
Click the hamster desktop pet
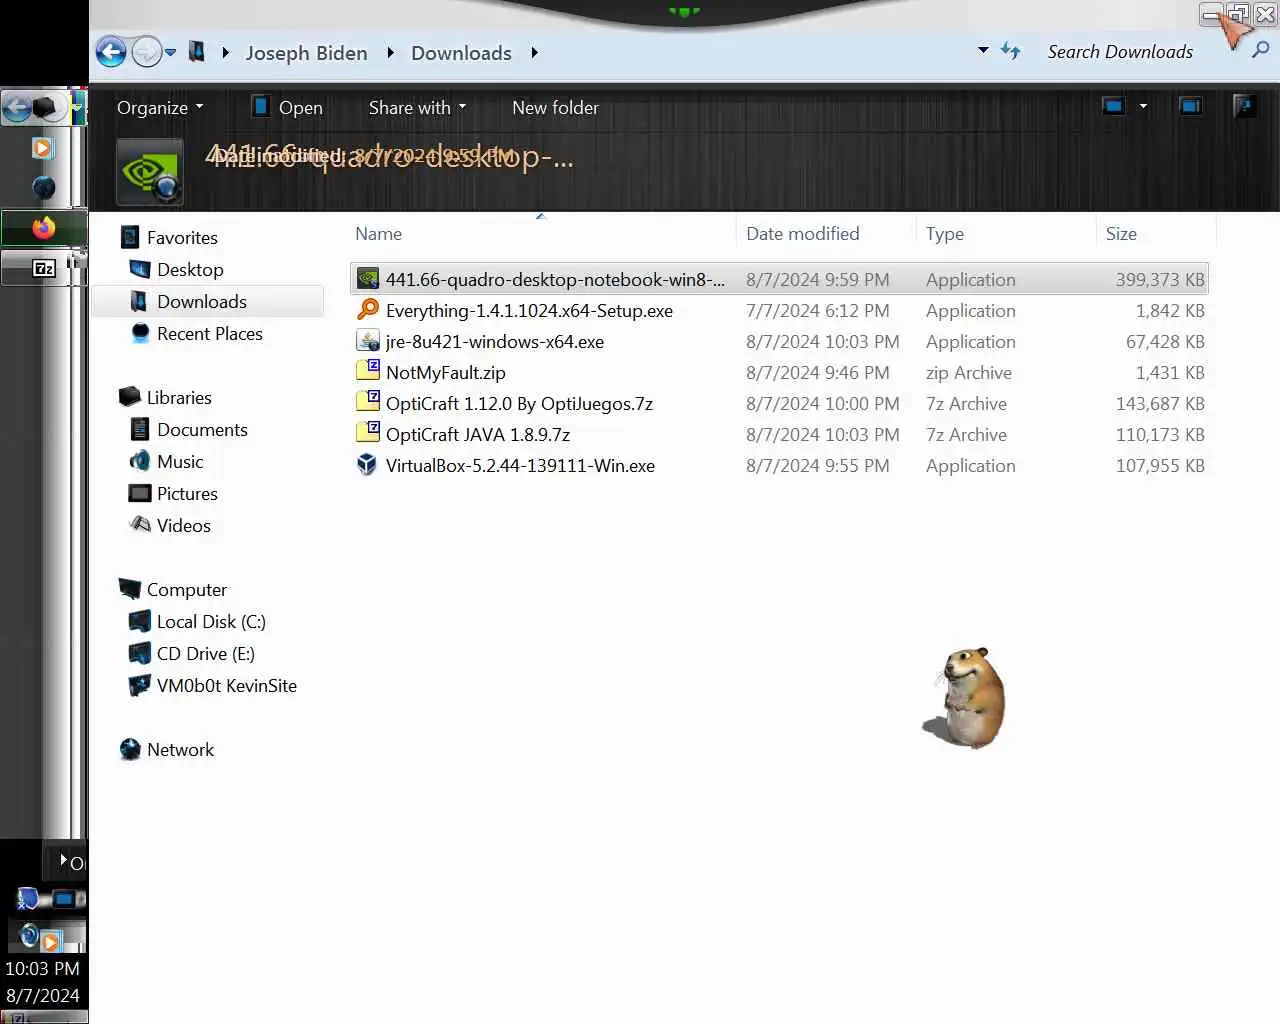965,697
